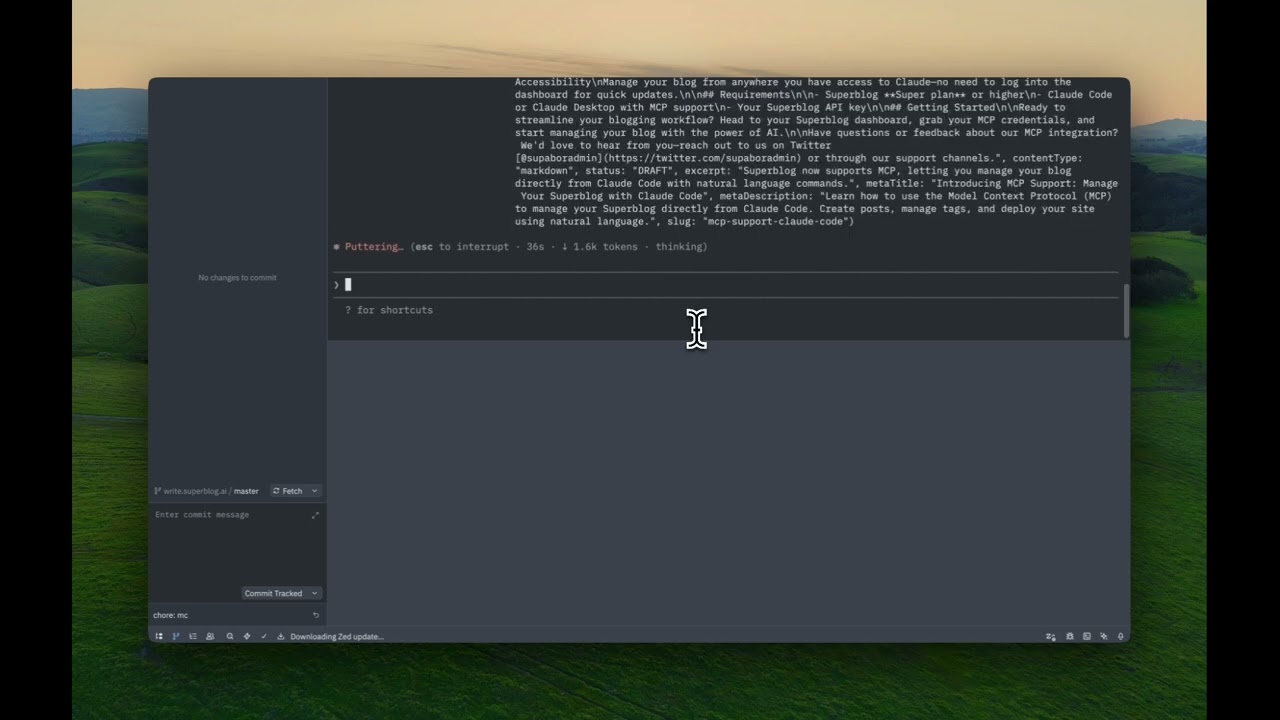The image size is (1280, 720).
Task: Expand the commit message editor
Action: tap(315, 515)
